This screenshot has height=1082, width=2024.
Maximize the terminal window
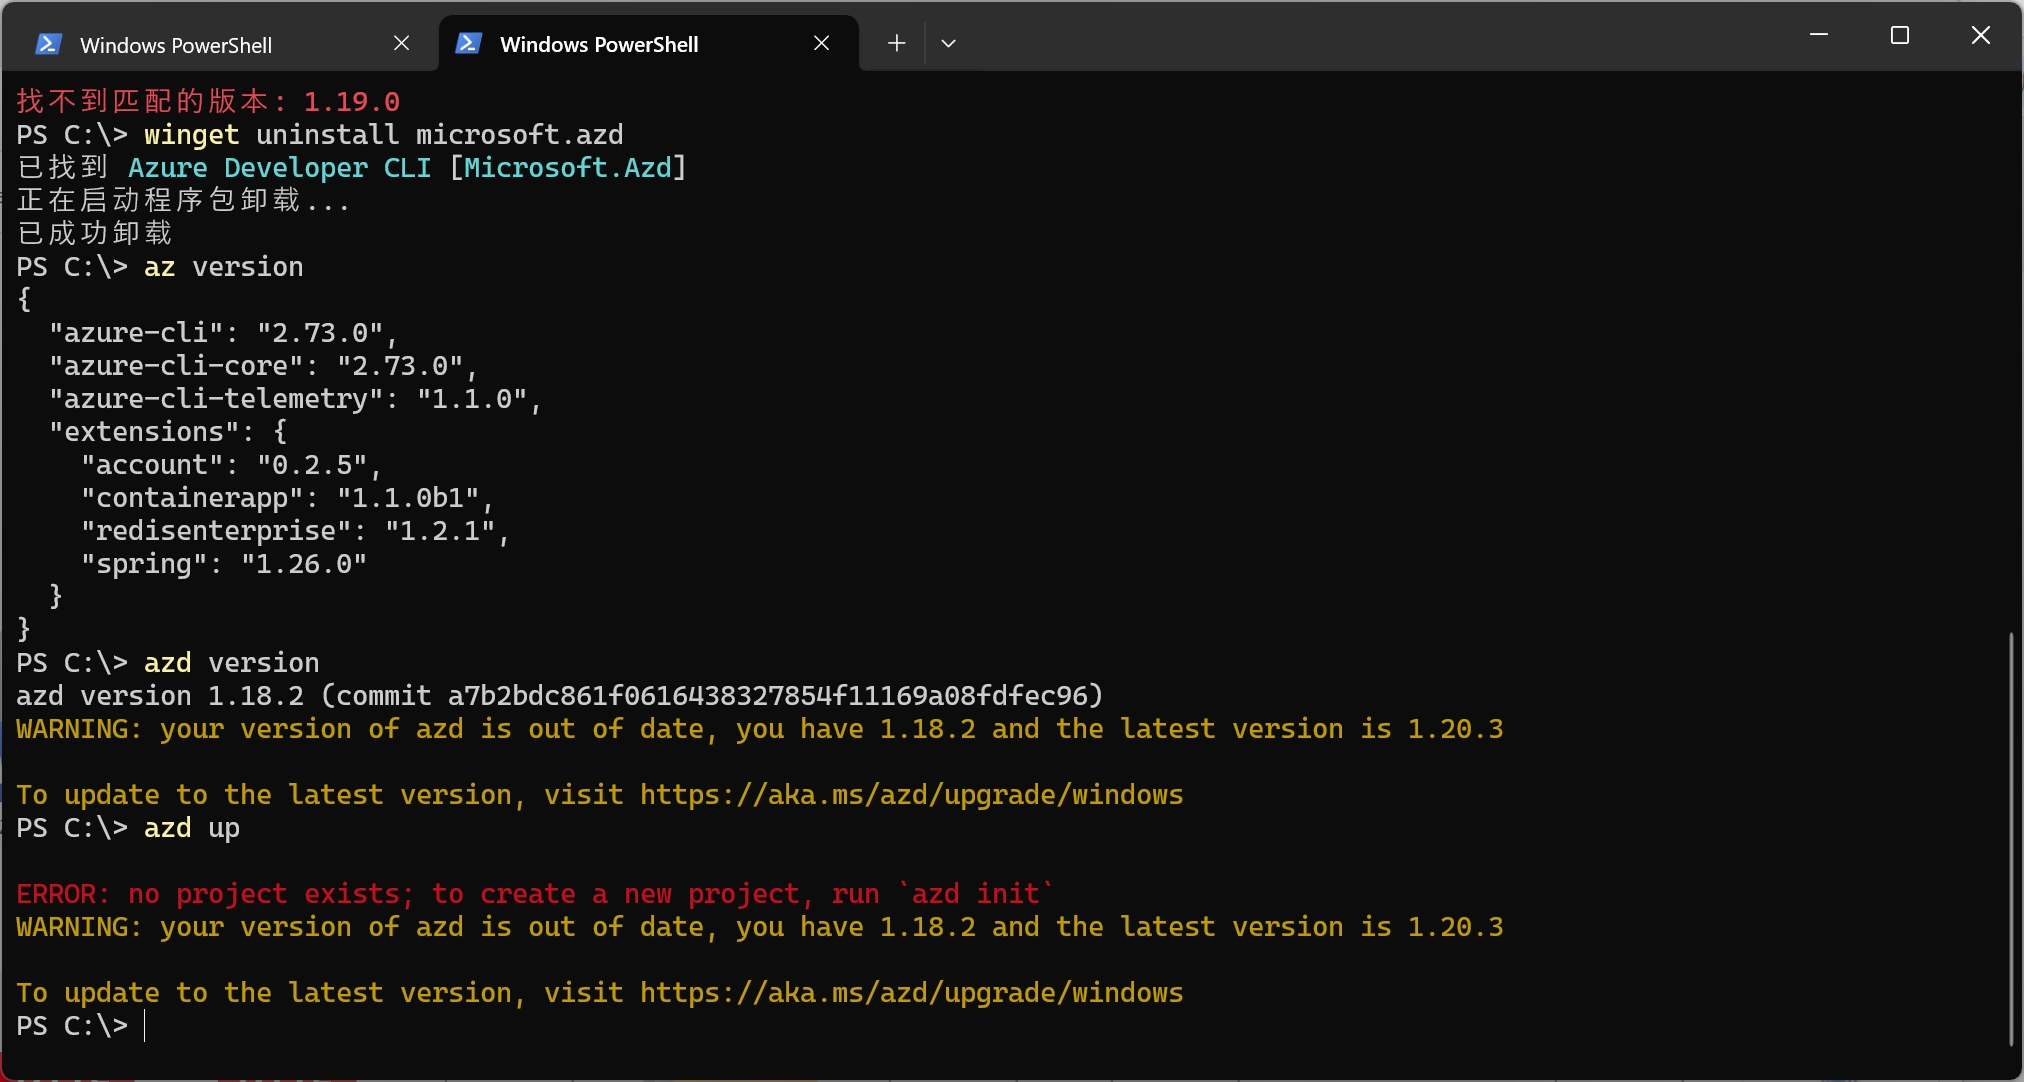[x=1899, y=35]
